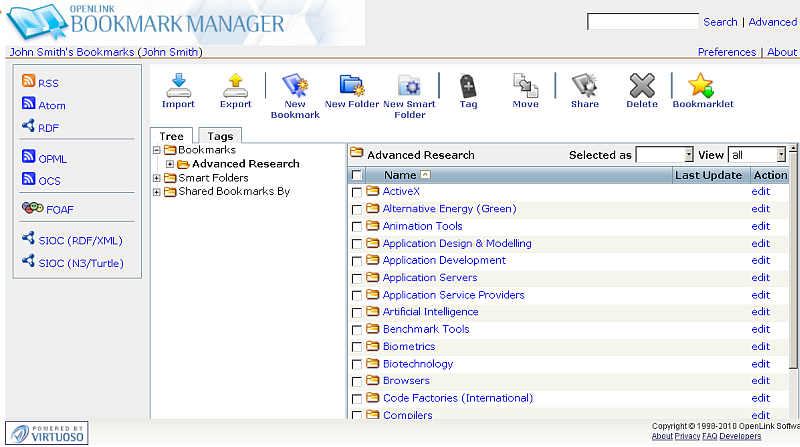The height and width of the screenshot is (447, 800).
Task: Switch to the Tags tab
Action: point(220,137)
